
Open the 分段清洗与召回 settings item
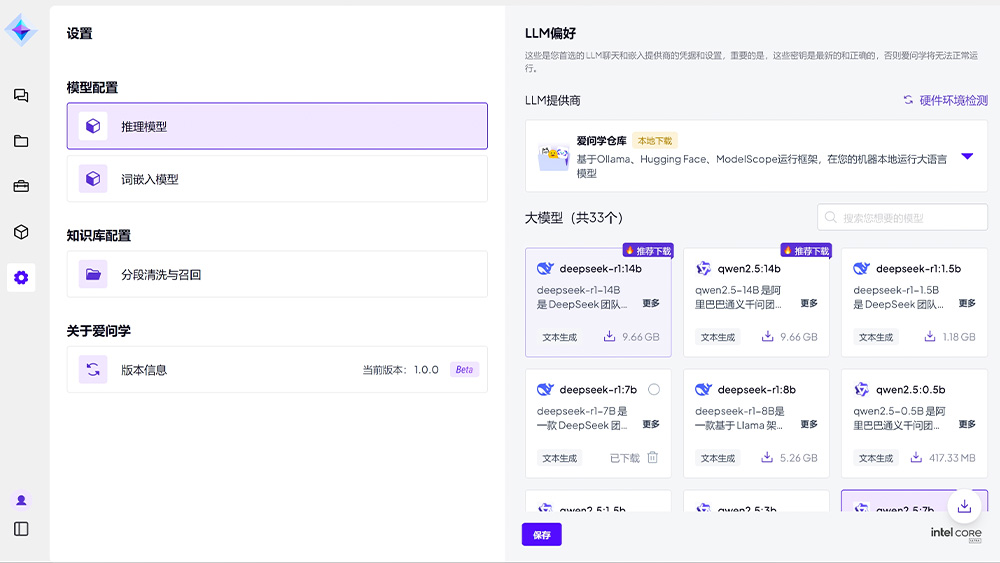[x=277, y=274]
